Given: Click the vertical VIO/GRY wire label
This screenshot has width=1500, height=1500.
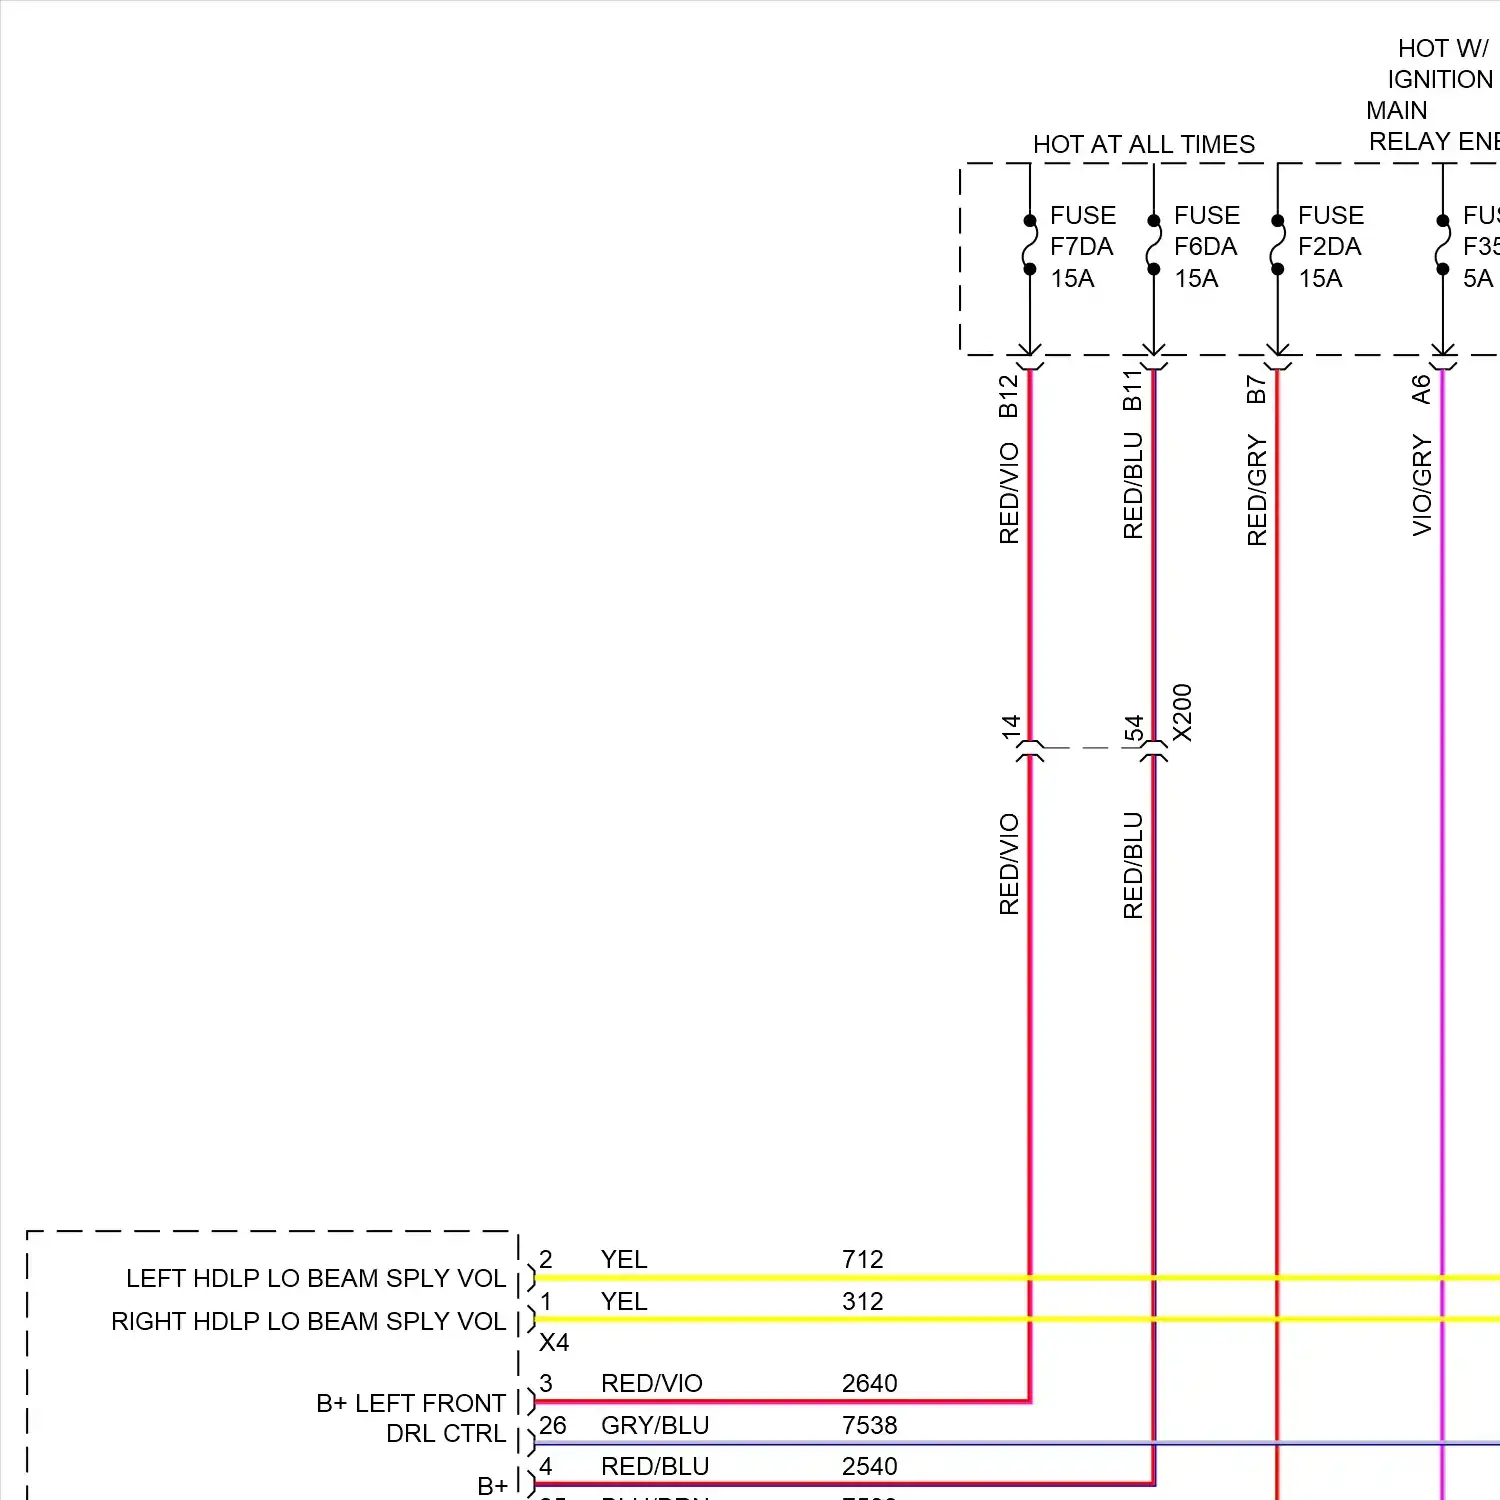Looking at the screenshot, I should click(x=1421, y=485).
